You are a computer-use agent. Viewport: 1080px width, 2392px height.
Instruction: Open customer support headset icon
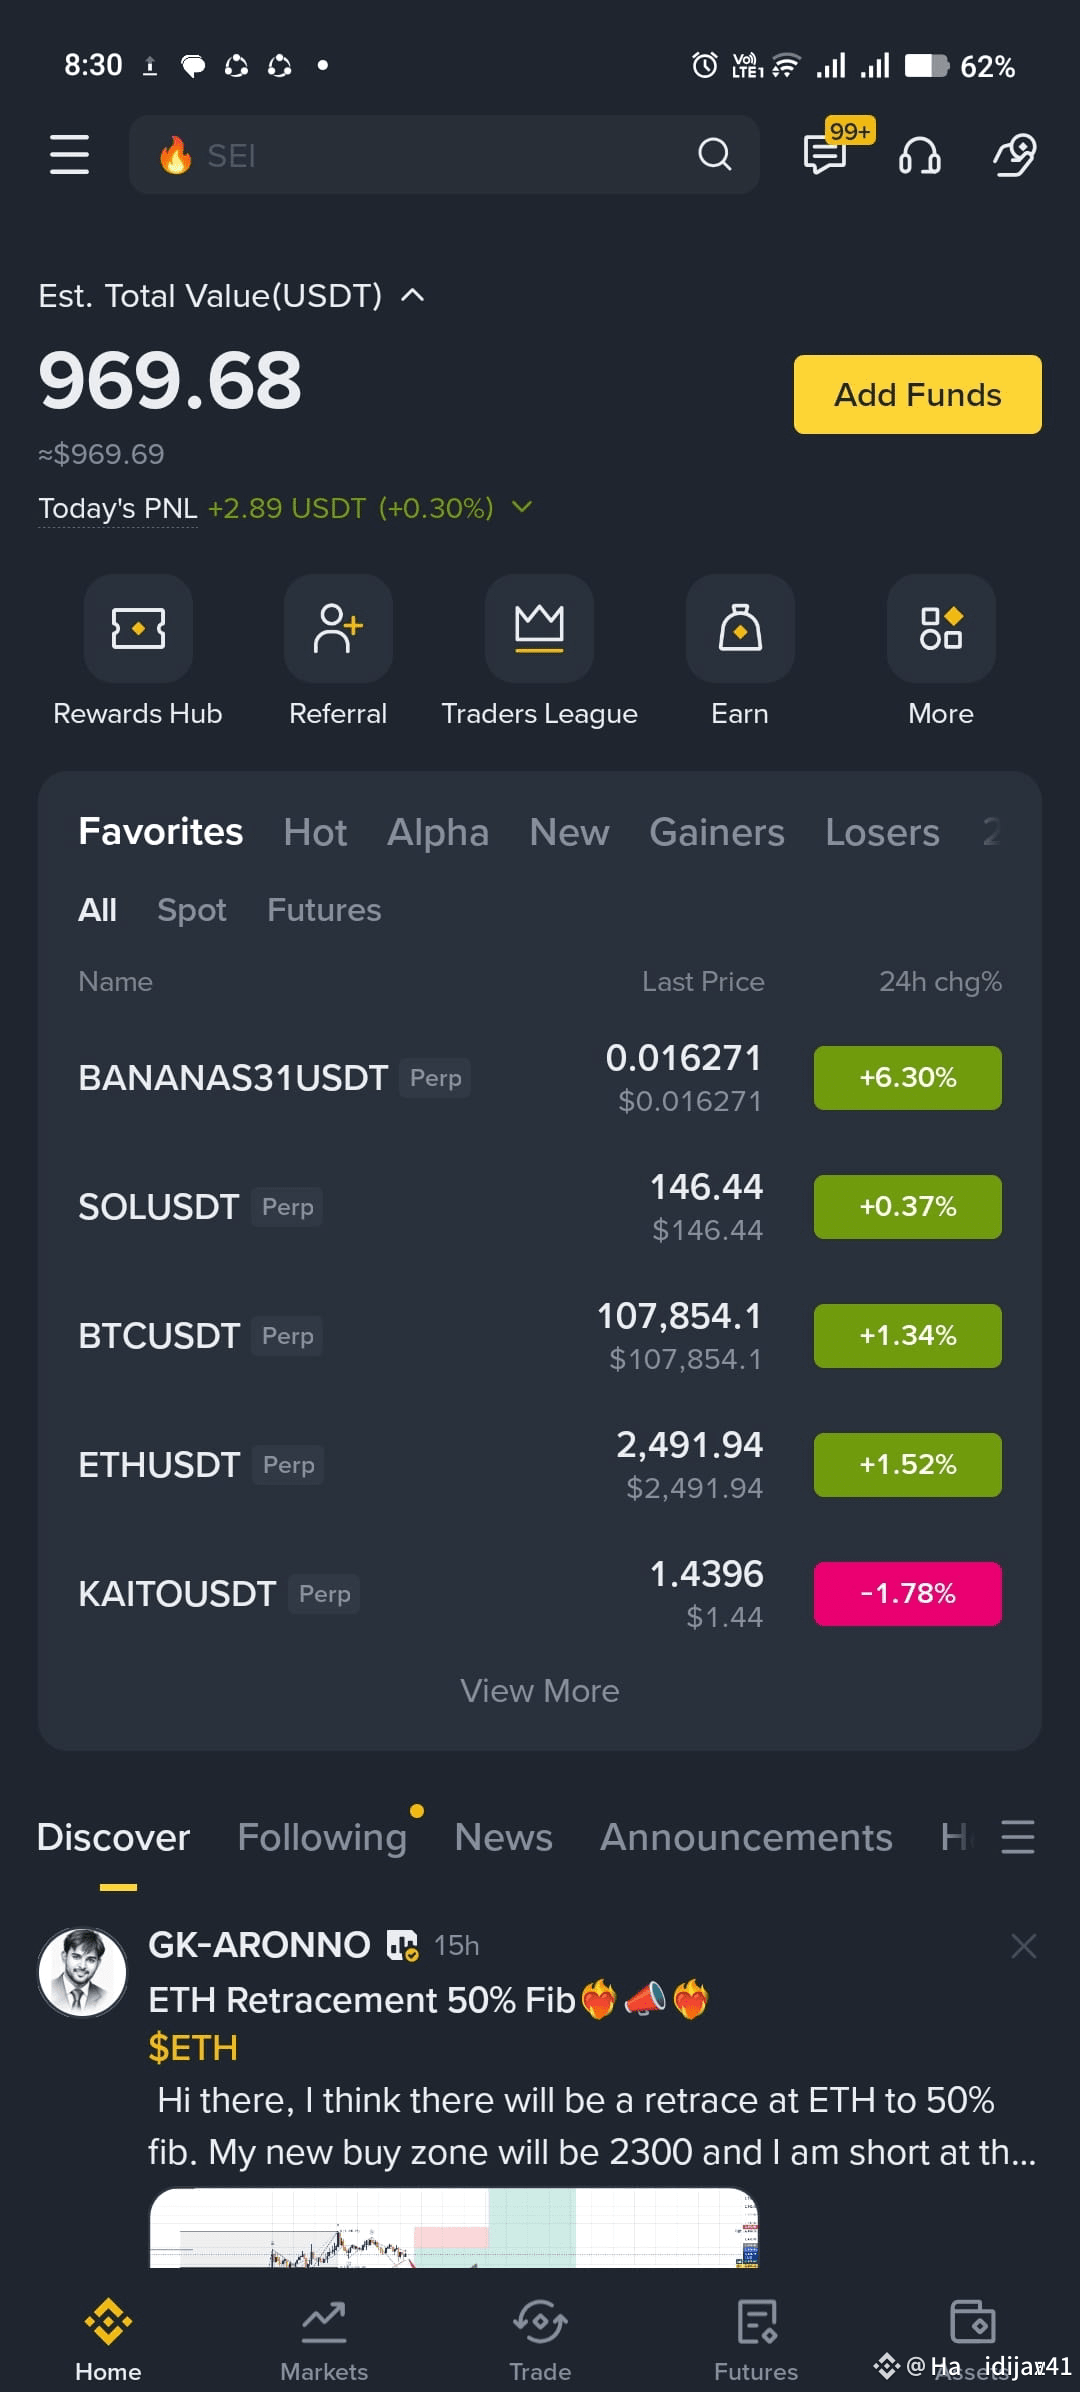(x=919, y=155)
